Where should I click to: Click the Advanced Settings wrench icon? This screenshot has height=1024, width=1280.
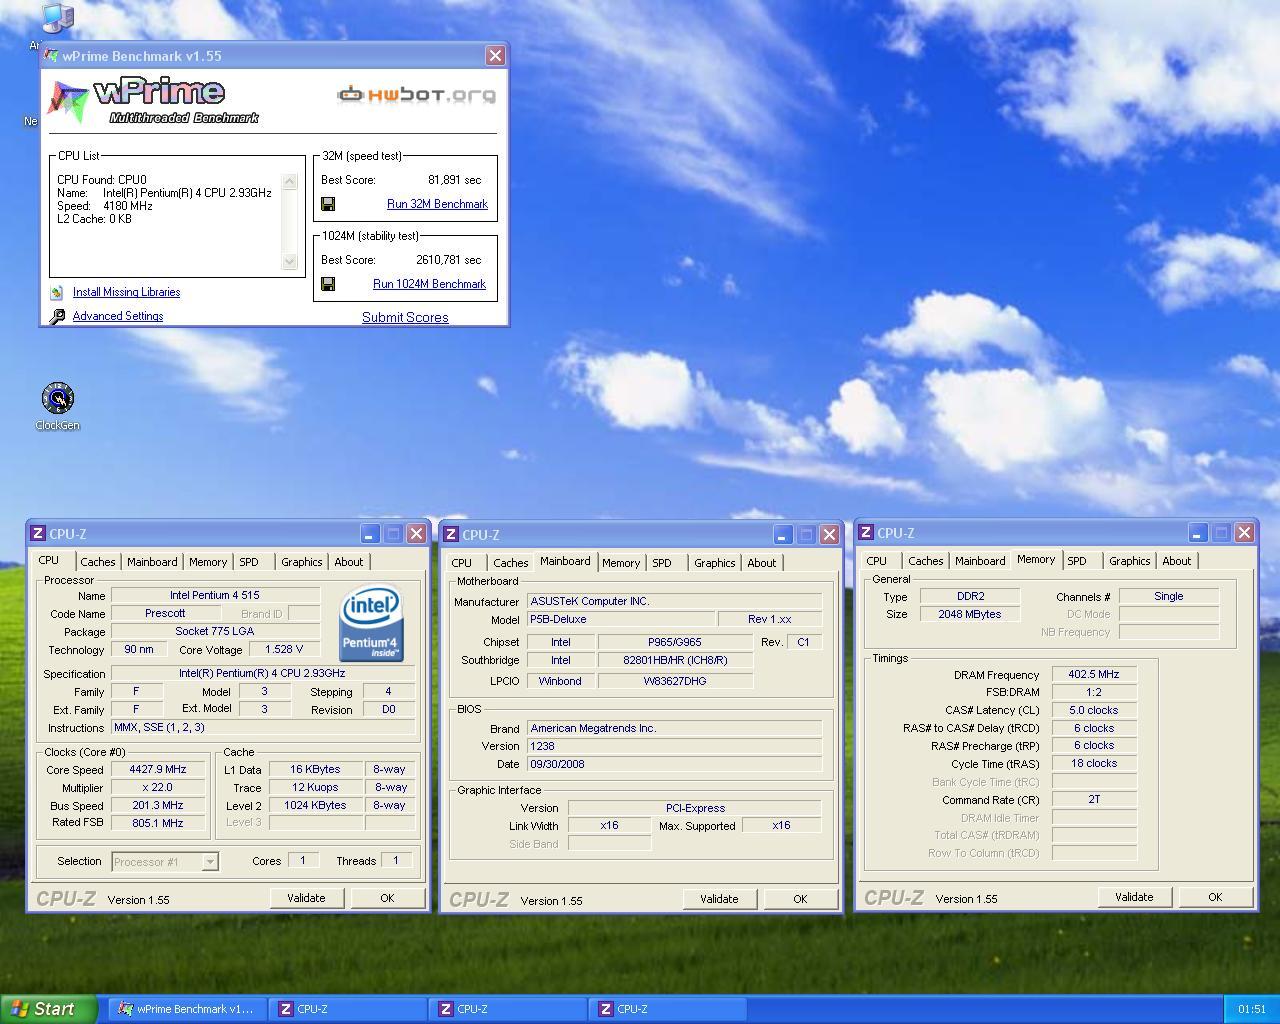click(57, 316)
